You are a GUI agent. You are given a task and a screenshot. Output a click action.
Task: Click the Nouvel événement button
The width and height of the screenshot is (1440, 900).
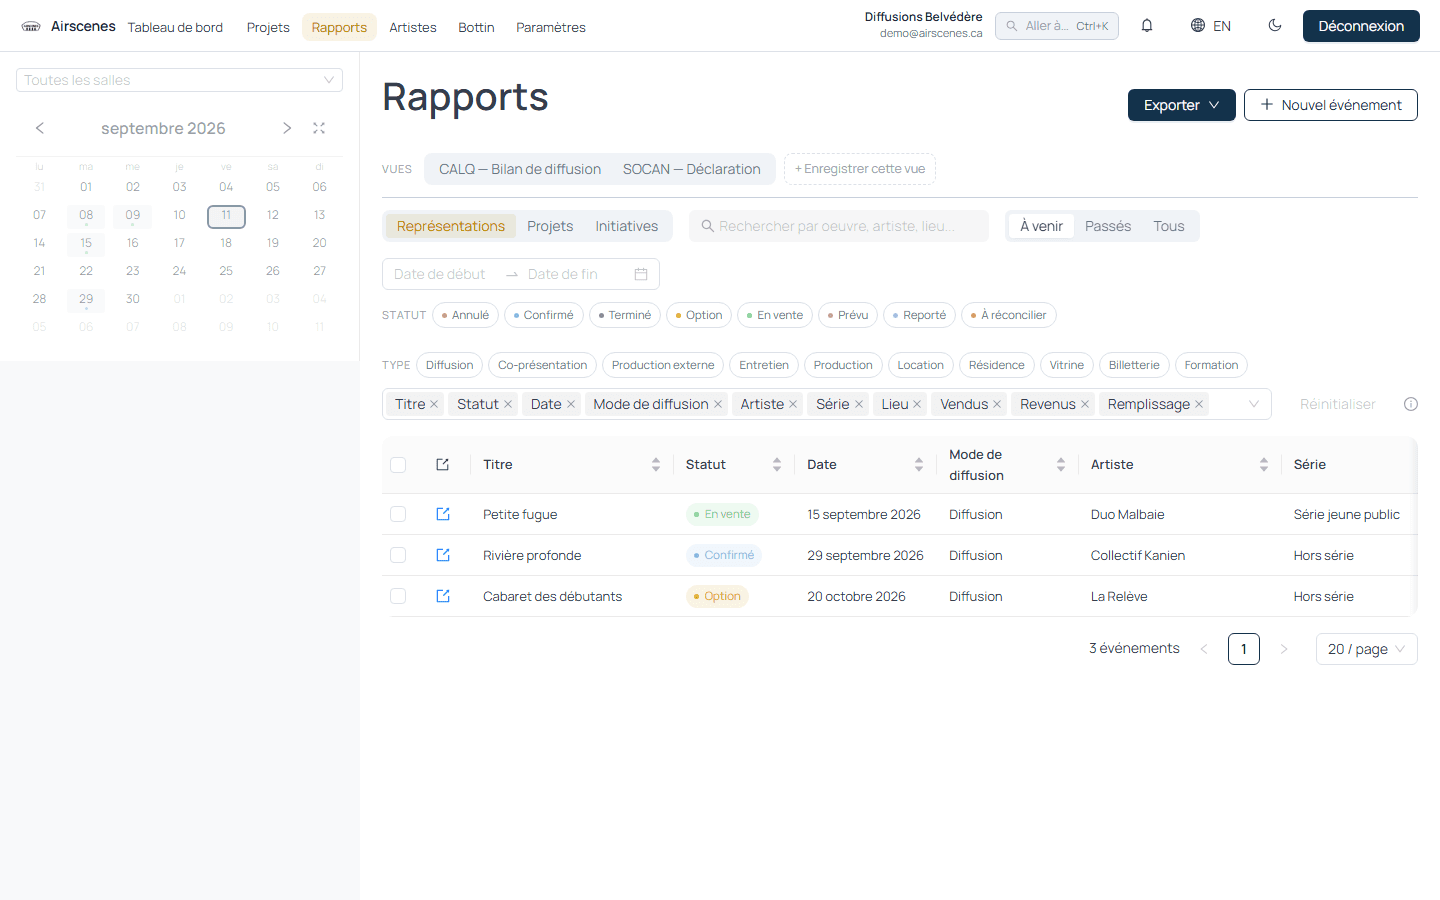point(1331,105)
